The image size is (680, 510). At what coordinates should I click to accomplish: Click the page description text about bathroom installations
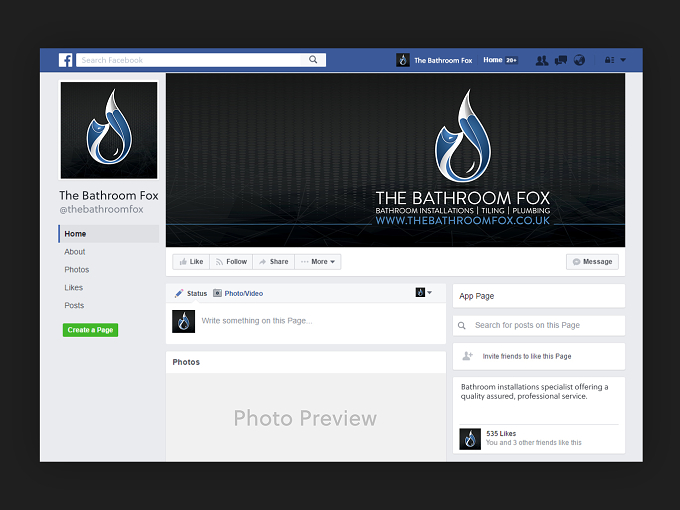point(534,391)
